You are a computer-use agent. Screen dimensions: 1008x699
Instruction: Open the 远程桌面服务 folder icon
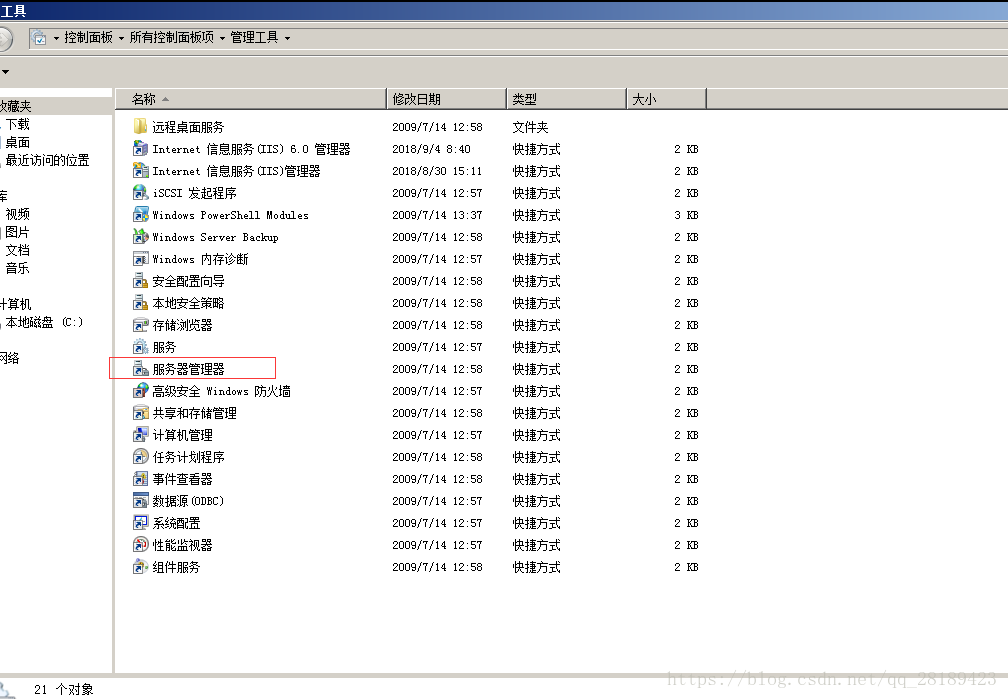[140, 127]
